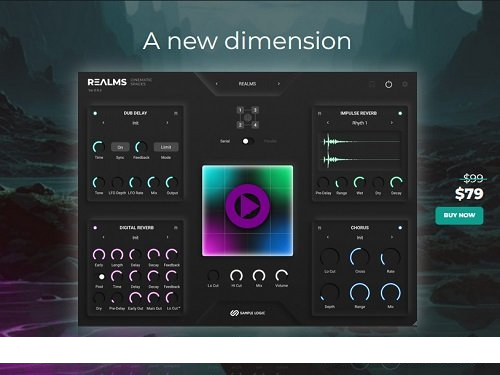Open the Digital Reverb module menu icon
This screenshot has height=375, width=500.
[x=176, y=228]
